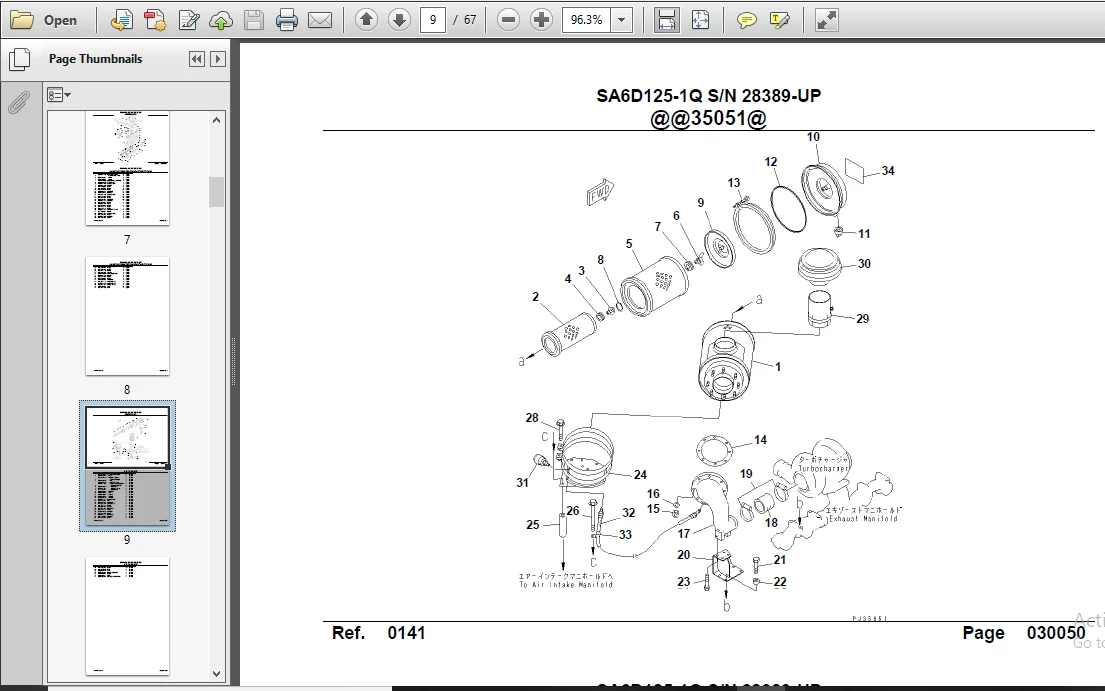Click the email envelope icon
This screenshot has height=691, width=1105.
pos(320,20)
